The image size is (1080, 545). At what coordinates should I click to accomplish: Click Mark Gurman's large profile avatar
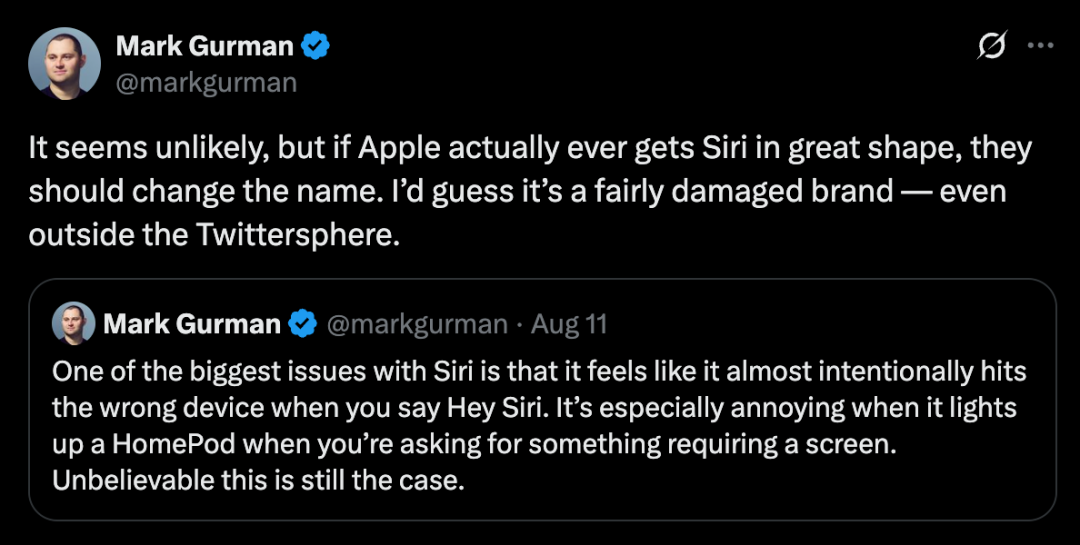65,64
